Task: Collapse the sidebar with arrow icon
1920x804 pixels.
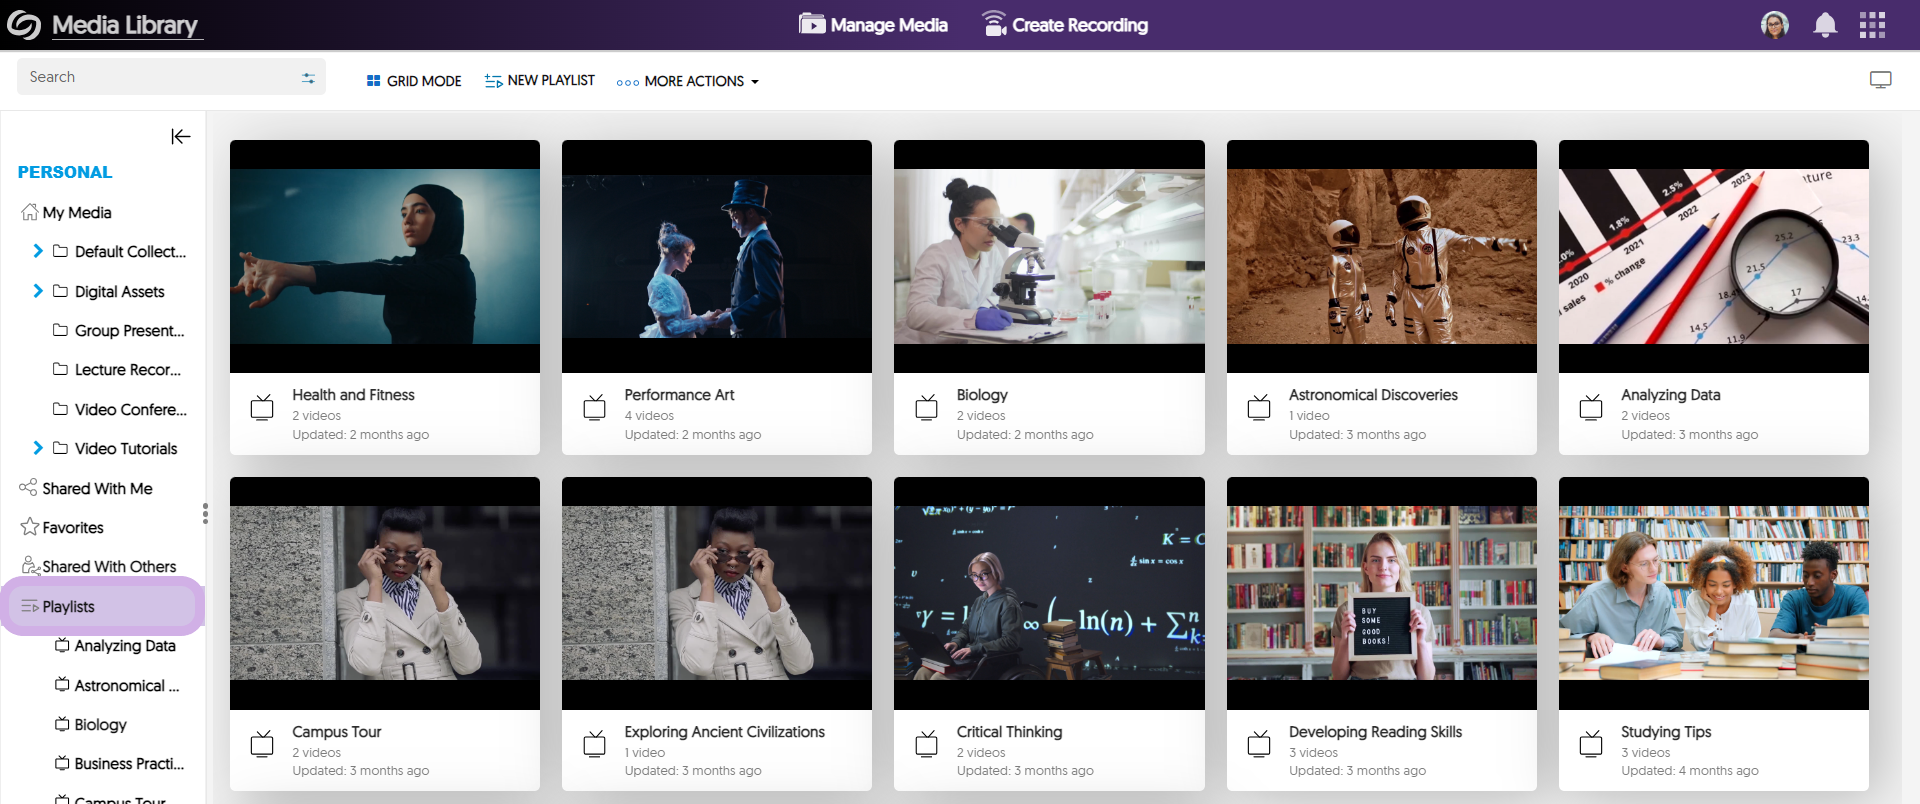Action: pyautogui.click(x=180, y=137)
